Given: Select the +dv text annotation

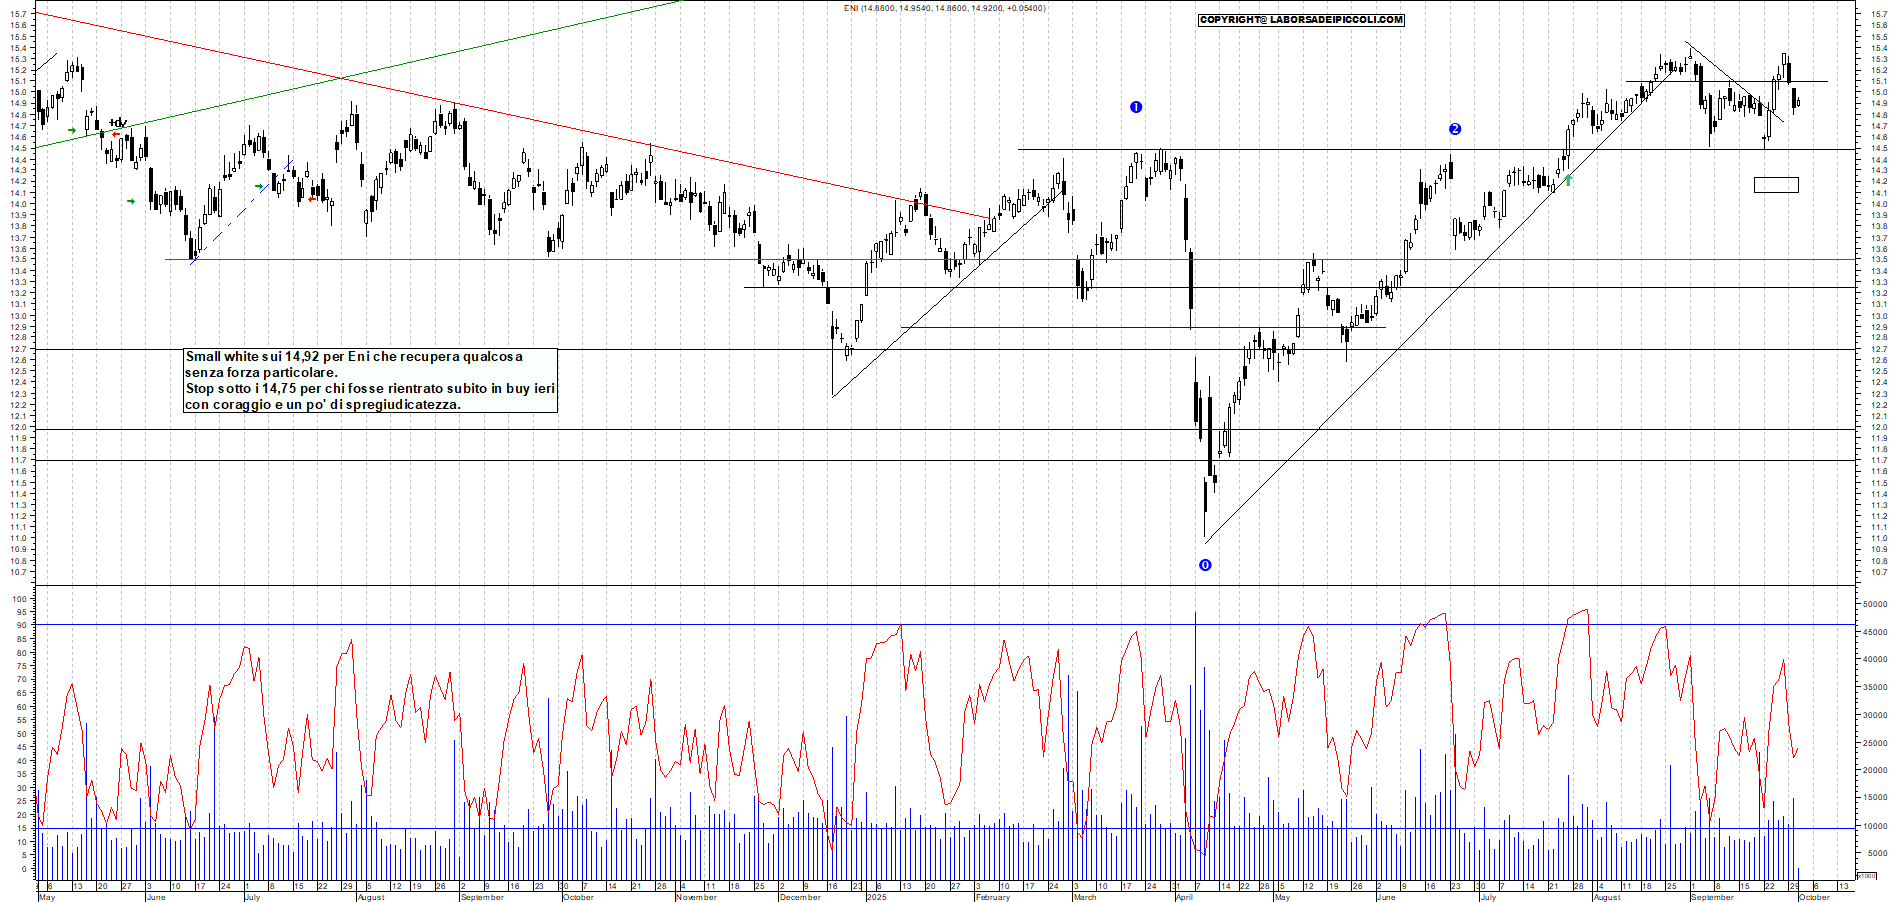Looking at the screenshot, I should (117, 123).
